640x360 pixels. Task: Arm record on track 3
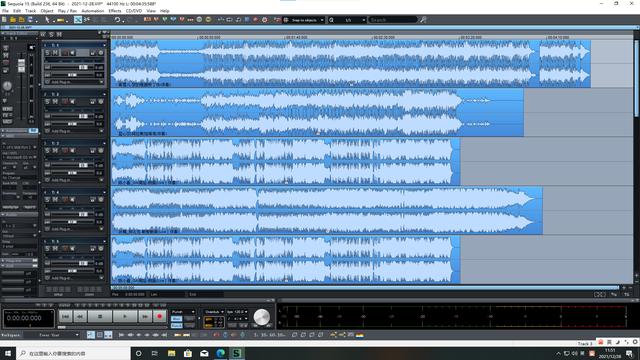tap(65, 151)
